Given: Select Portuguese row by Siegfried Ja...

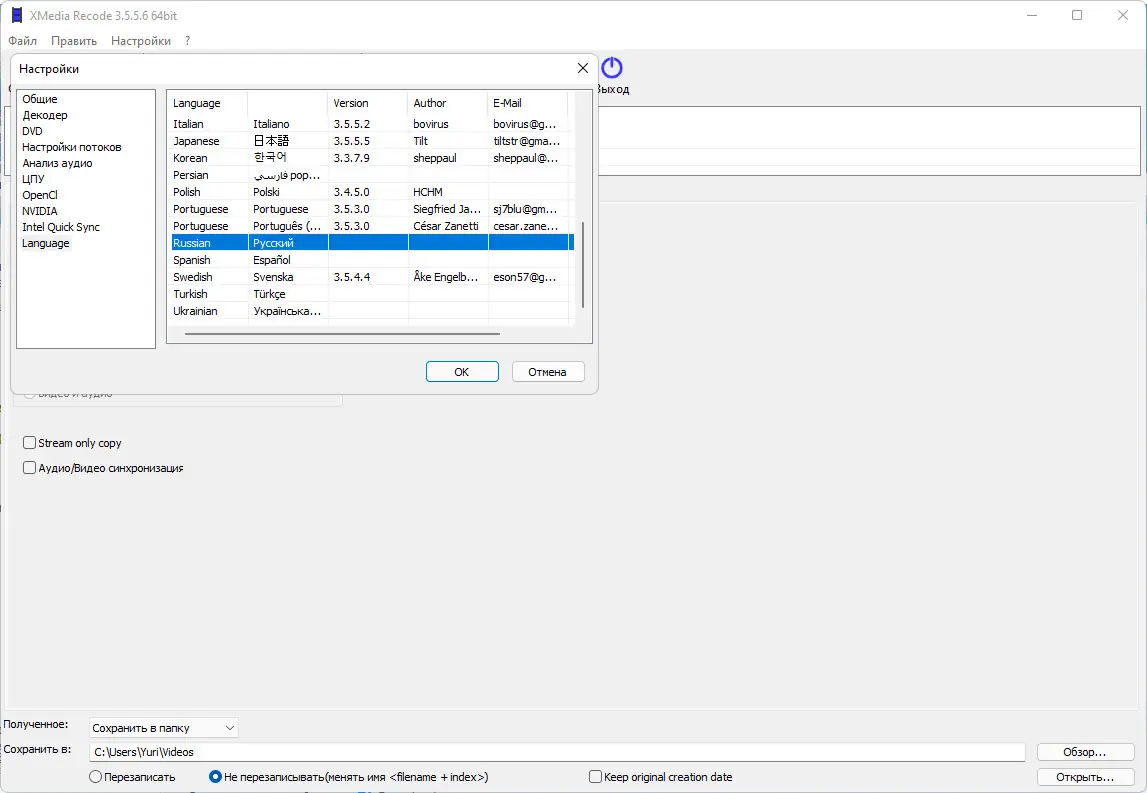Looking at the screenshot, I should click(x=370, y=209).
